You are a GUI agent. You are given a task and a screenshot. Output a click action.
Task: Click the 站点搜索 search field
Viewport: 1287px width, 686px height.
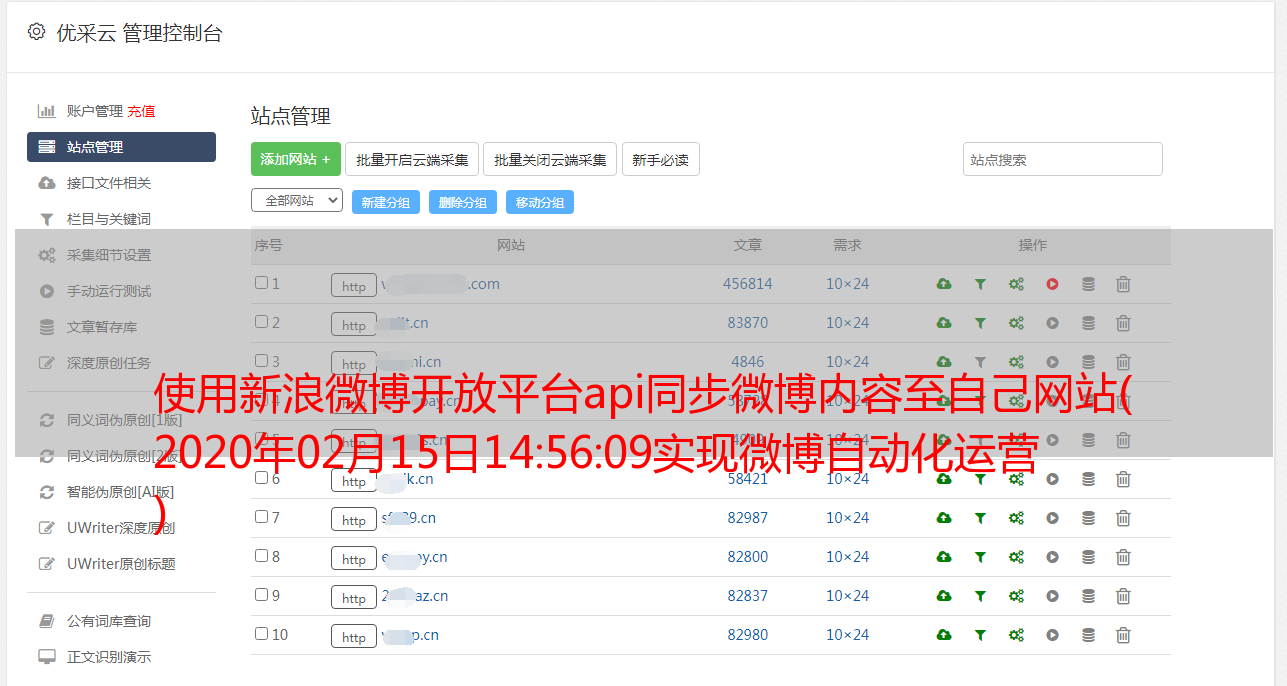(1063, 159)
